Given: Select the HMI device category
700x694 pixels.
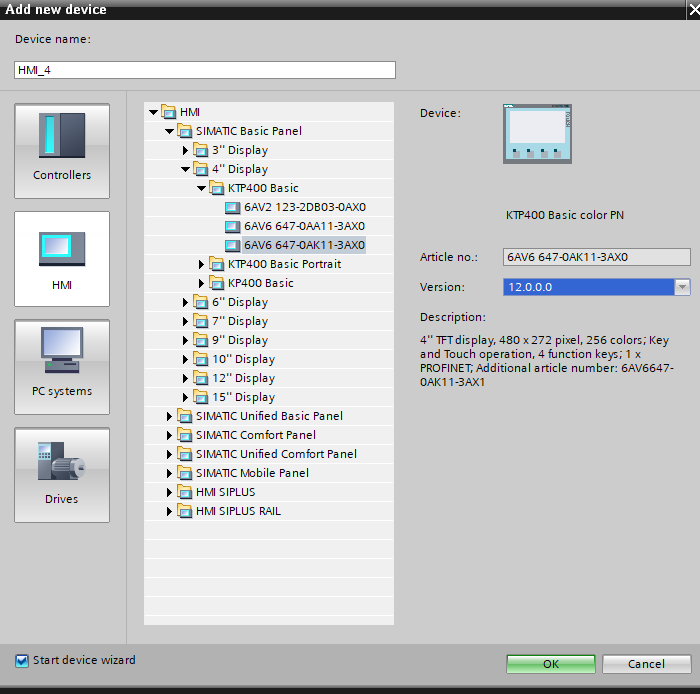Looking at the screenshot, I should (62, 259).
